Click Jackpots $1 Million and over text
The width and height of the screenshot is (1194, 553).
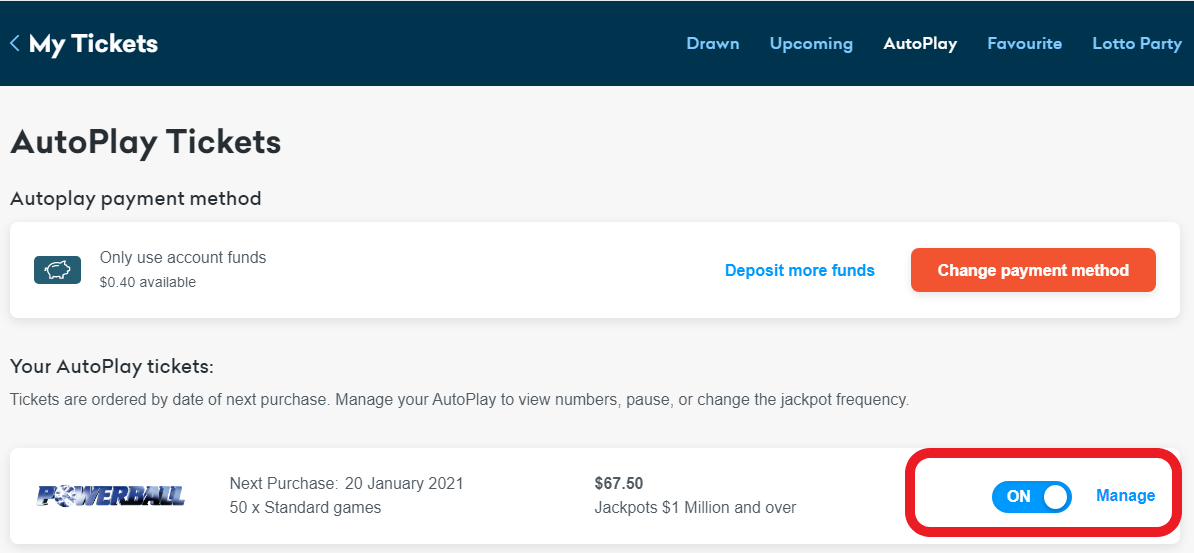click(x=695, y=507)
